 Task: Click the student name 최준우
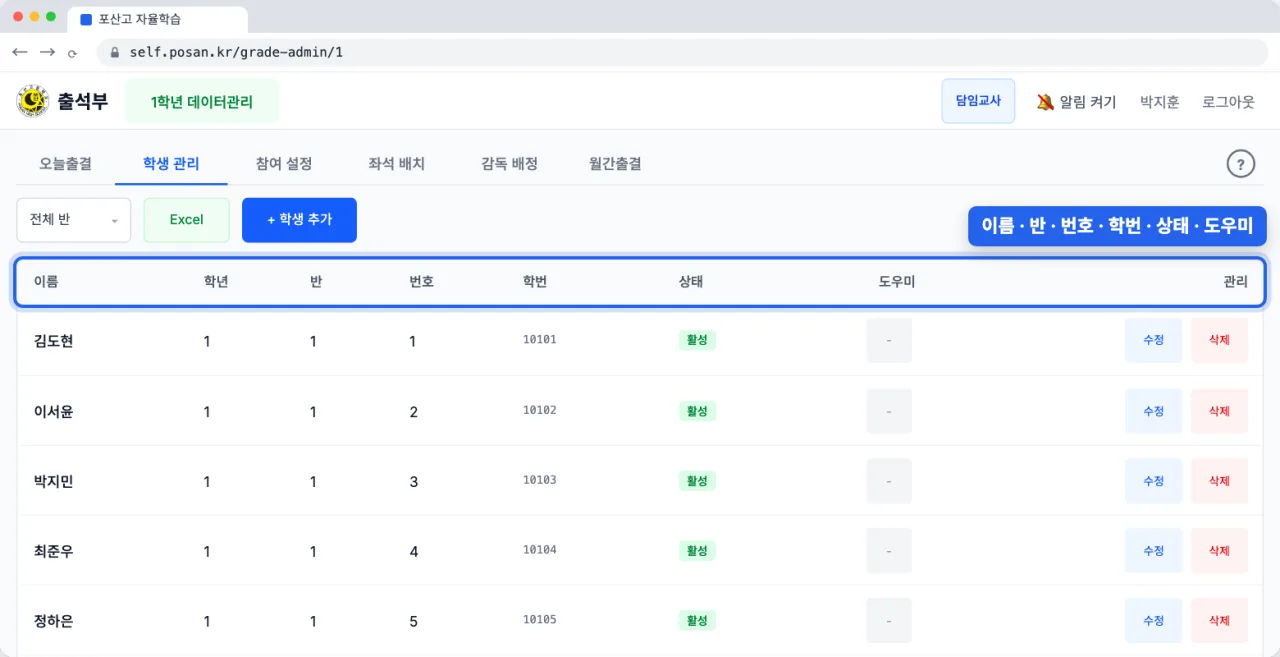pyautogui.click(x=54, y=551)
